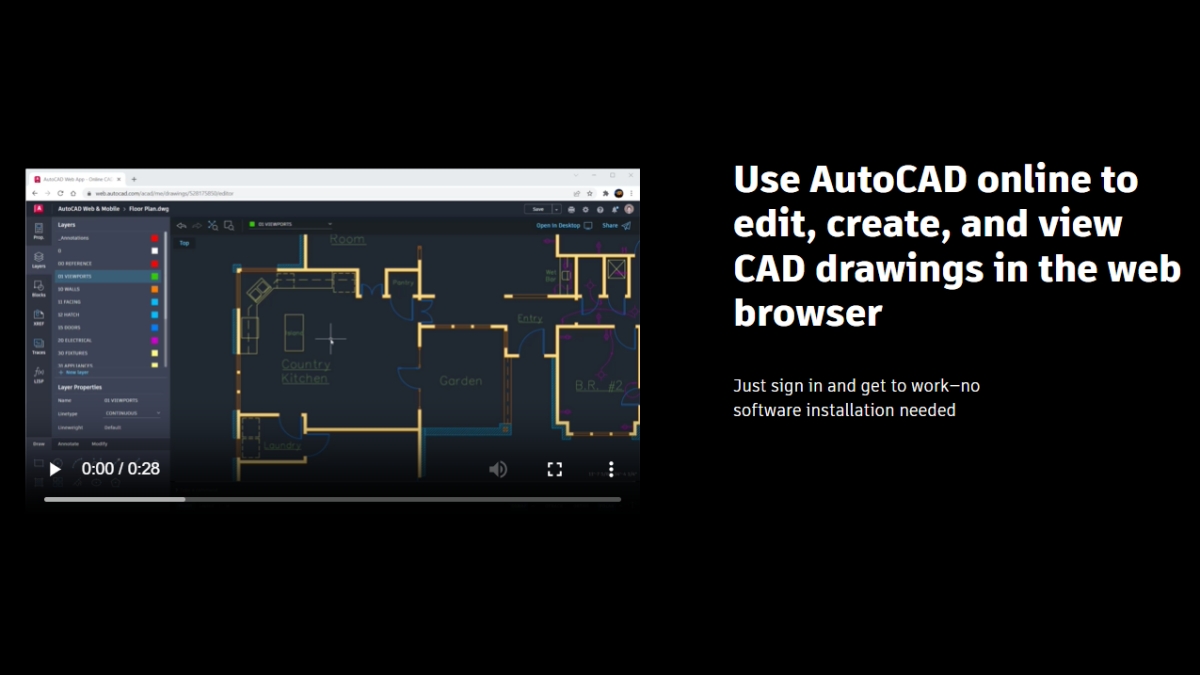Select the 12 HATCH layer row
Screen dimensions: 1200x675
[108, 315]
